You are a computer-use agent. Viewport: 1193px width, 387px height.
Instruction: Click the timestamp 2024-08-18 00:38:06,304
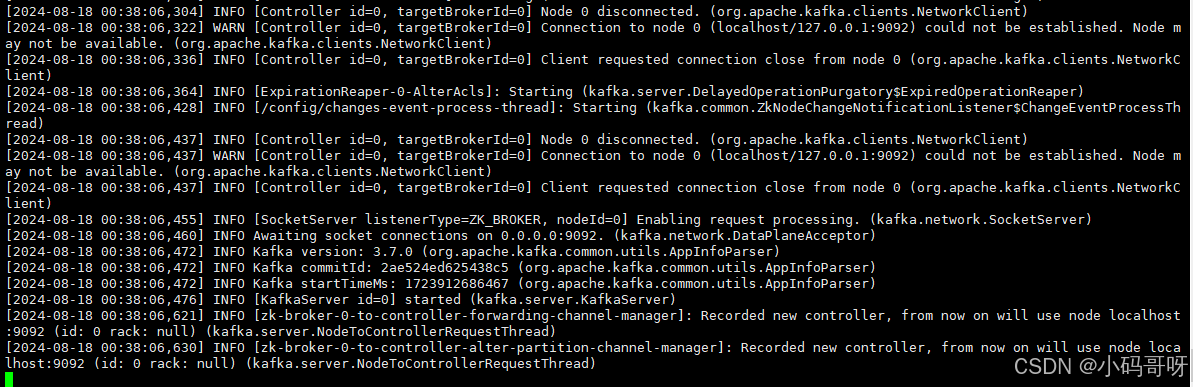point(105,11)
